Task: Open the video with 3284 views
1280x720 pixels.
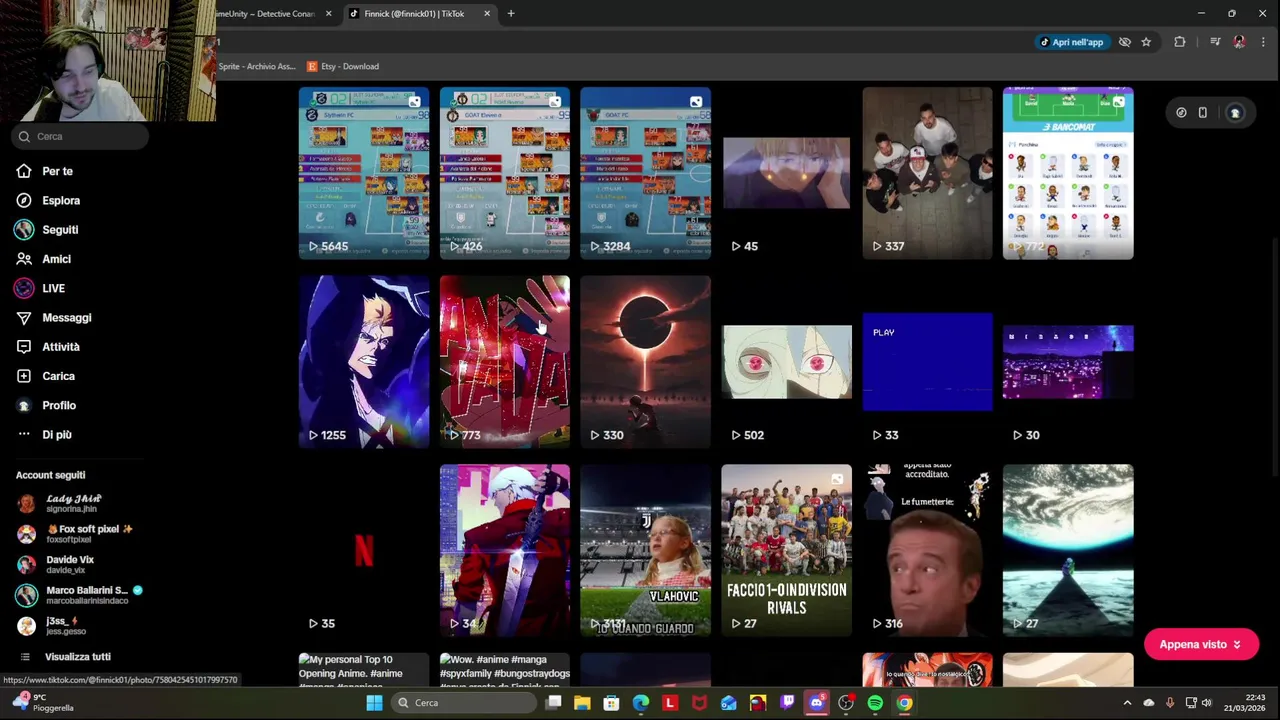Action: coord(646,173)
